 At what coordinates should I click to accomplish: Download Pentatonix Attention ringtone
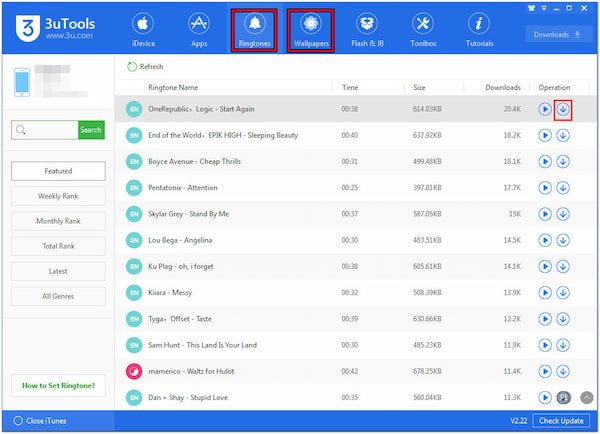[563, 188]
